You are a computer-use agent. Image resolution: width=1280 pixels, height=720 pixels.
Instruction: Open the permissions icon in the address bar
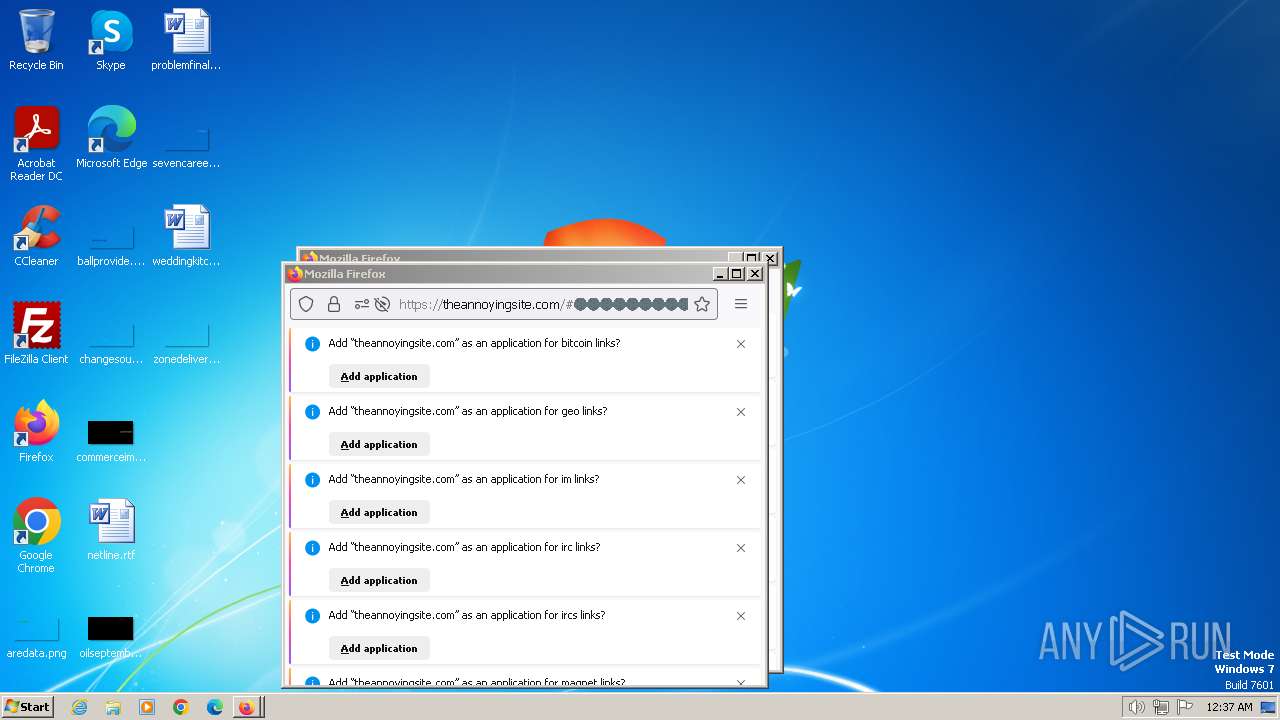tap(361, 304)
